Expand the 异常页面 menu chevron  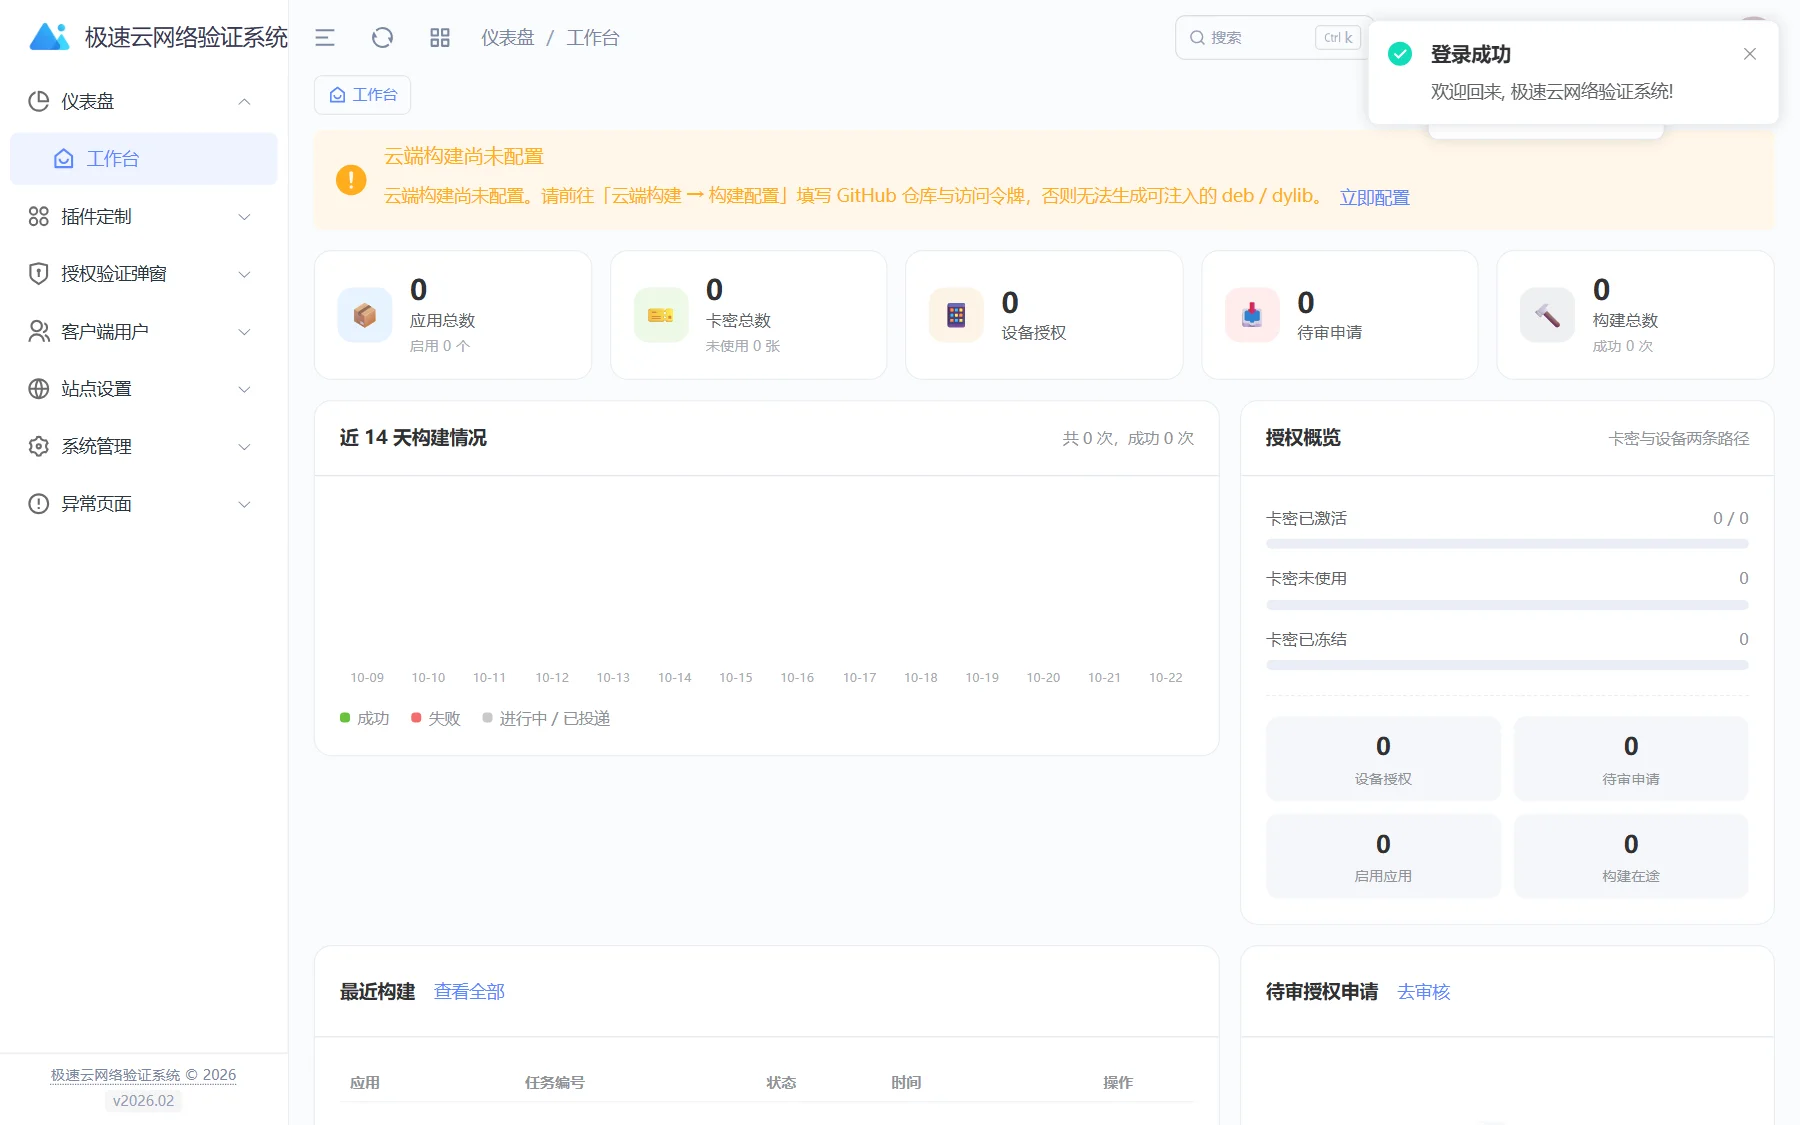pos(244,504)
